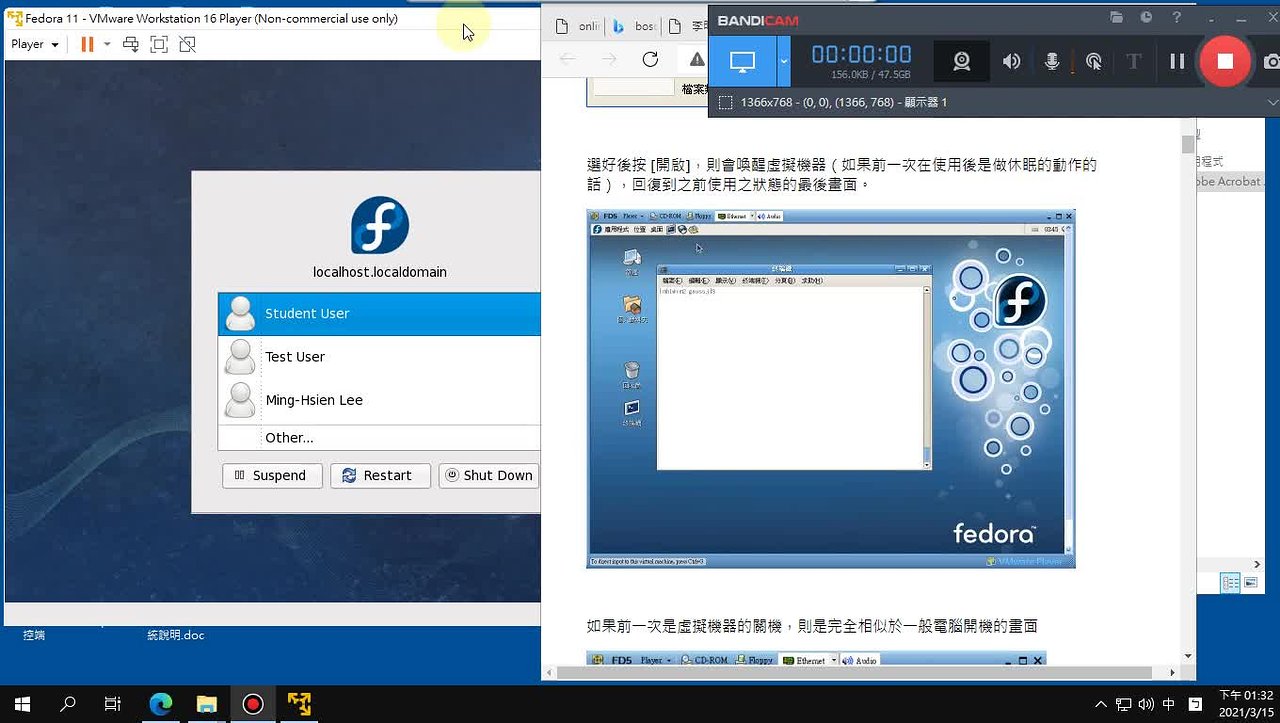Open taskbar clock showing 下午 01:32
Screen dimensions: 1280x723
(1246, 704)
